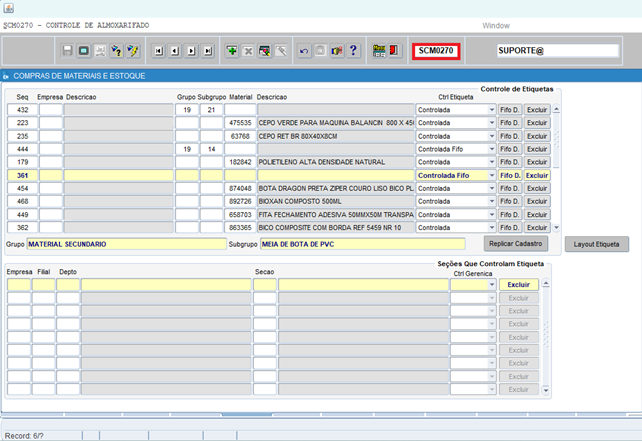The image size is (642, 441).
Task: Click Material cell 658703
Action: 240,215
